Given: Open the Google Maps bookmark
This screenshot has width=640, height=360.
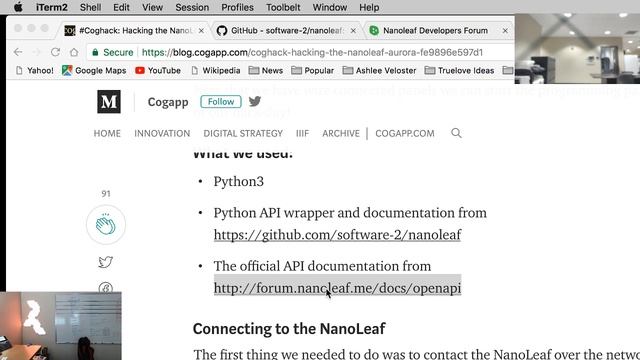Looking at the screenshot, I should pyautogui.click(x=94, y=70).
